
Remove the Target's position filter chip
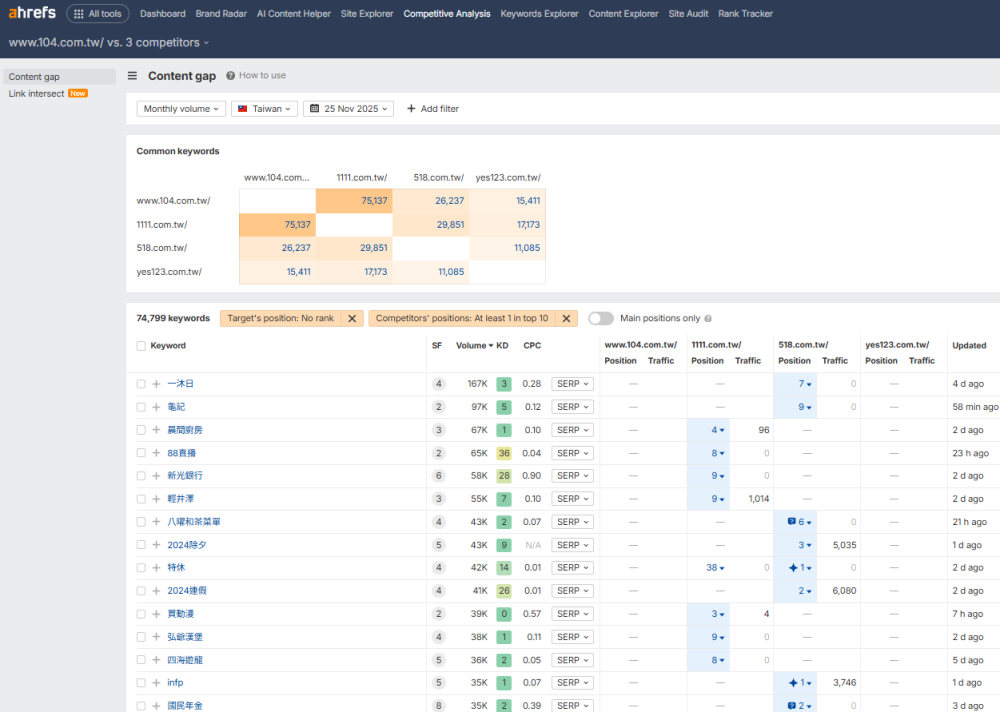351,318
